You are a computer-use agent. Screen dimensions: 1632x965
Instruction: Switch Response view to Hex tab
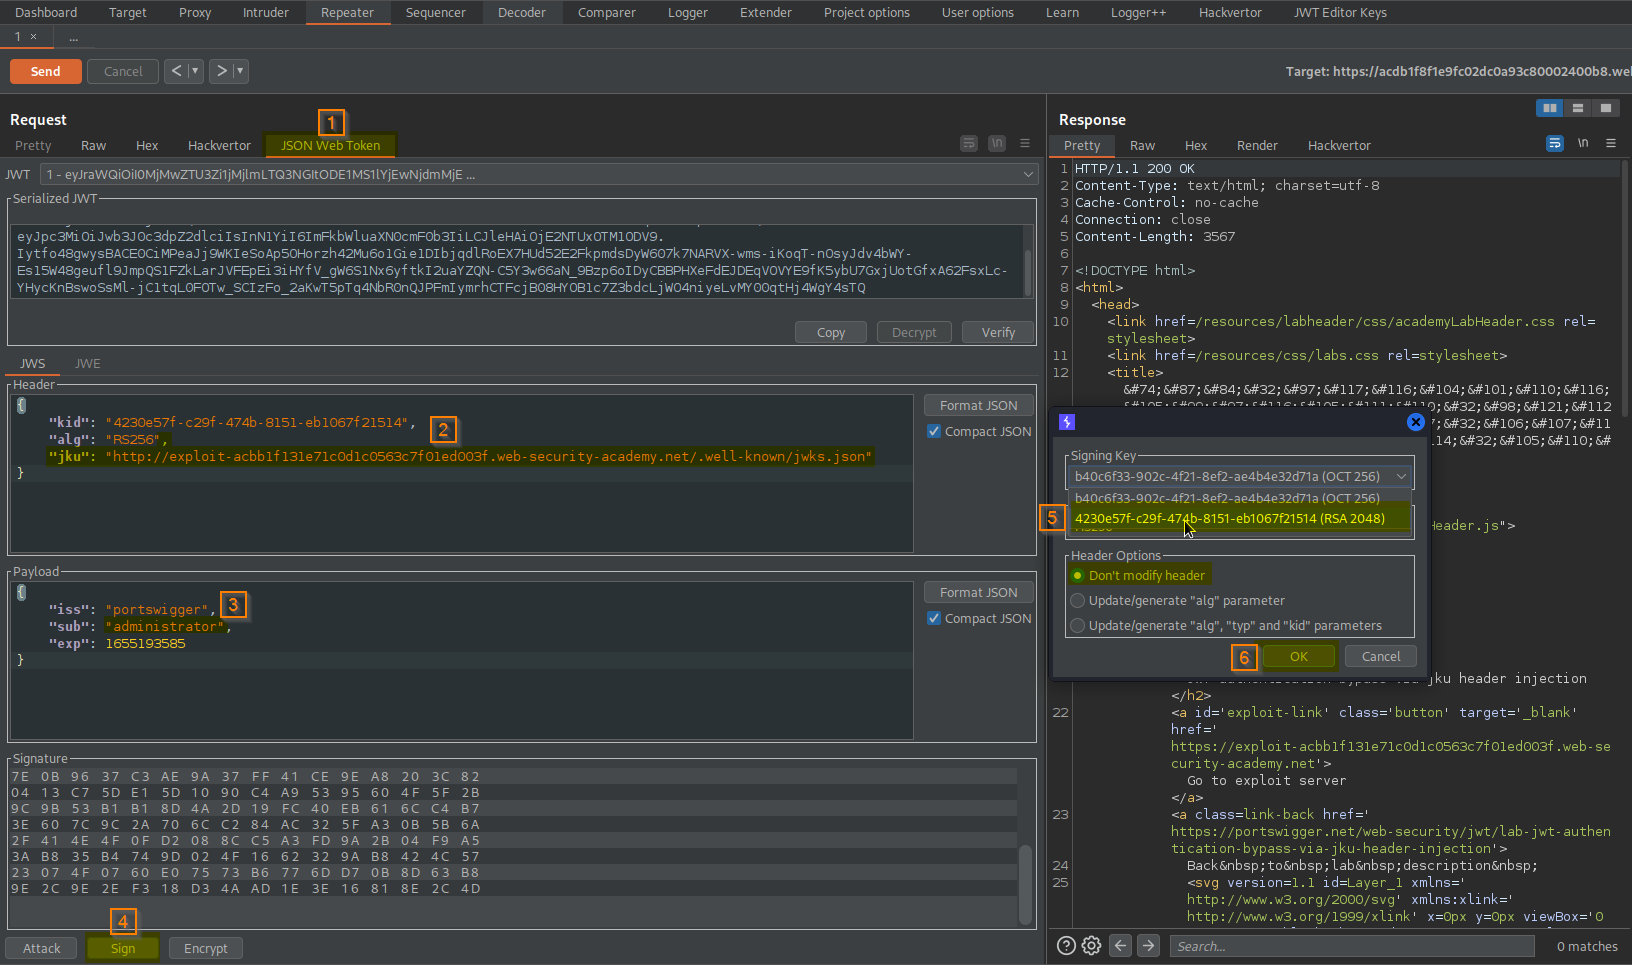tap(1196, 145)
